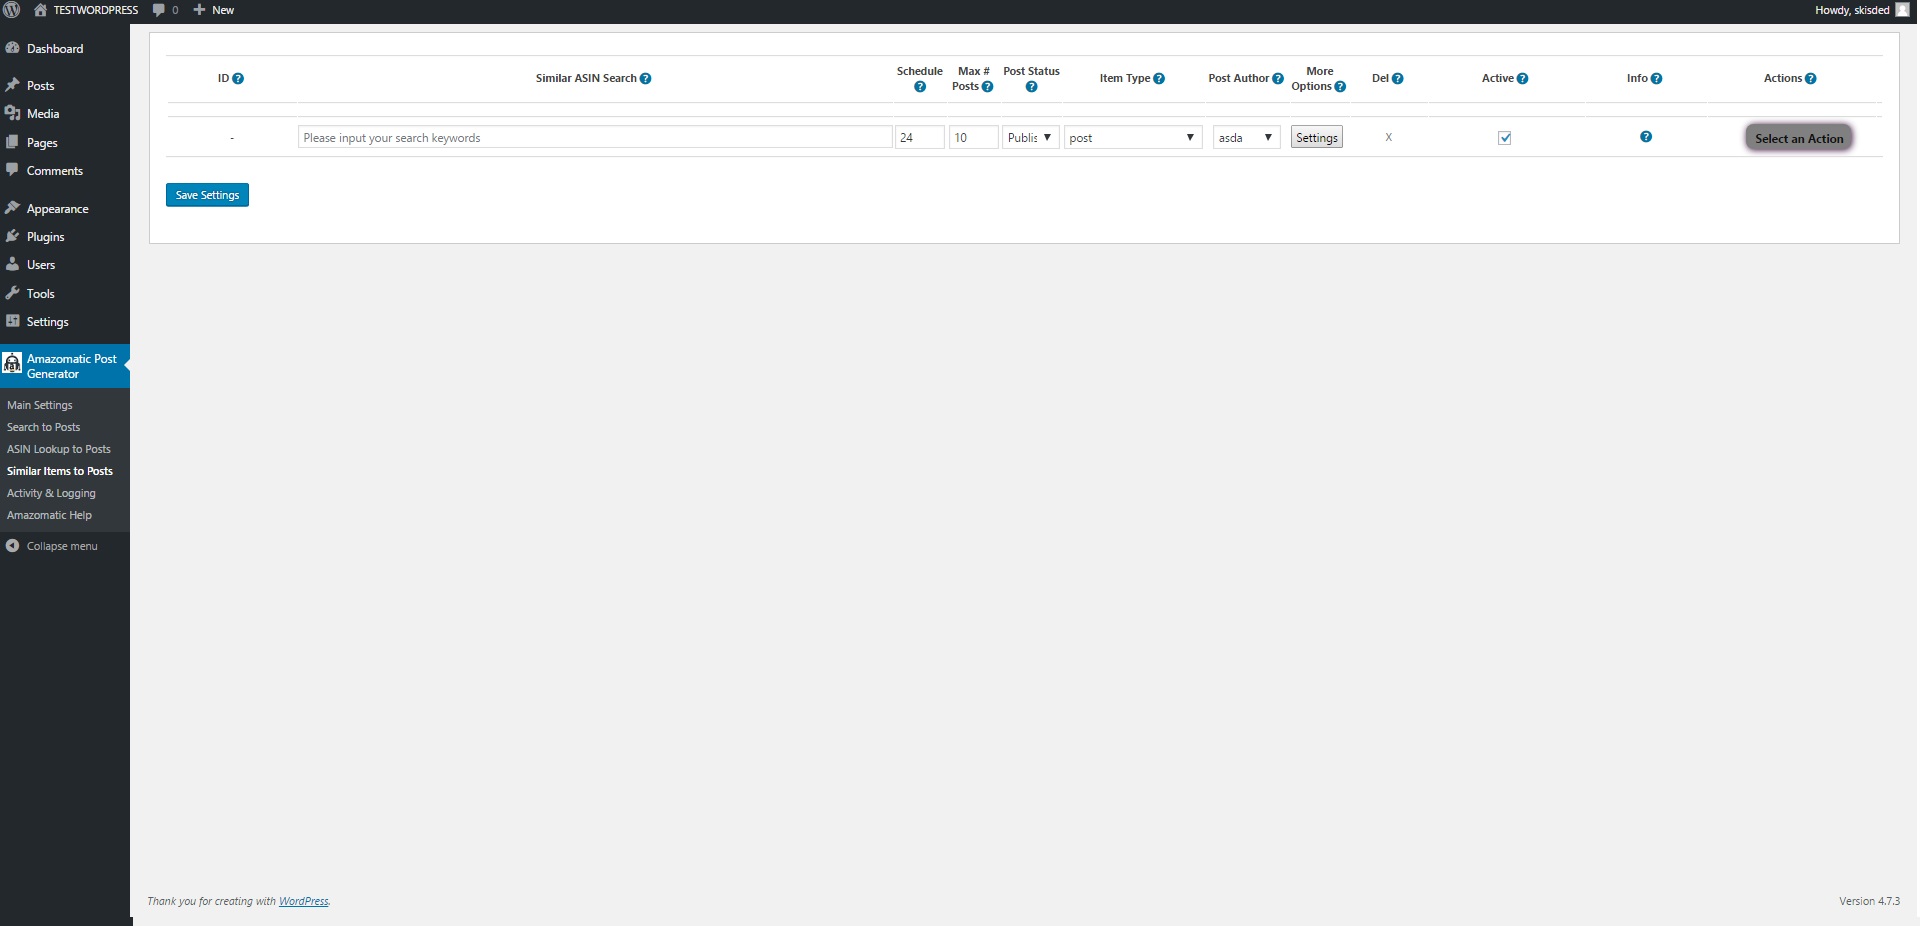
Task: Click the Collapse menu arrow icon
Action: pos(13,546)
